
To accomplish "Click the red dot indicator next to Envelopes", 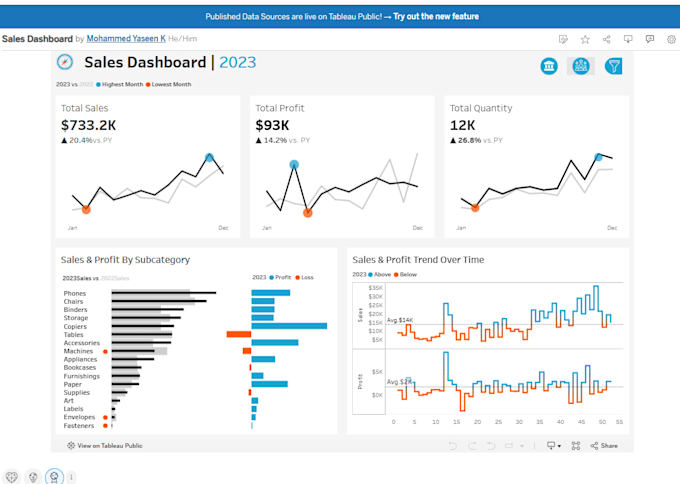I will click(105, 418).
